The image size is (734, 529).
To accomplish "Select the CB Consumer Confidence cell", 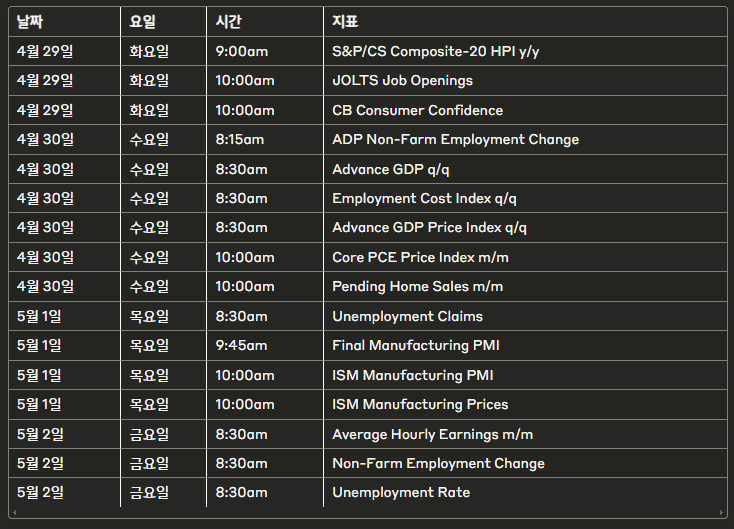I will point(417,110).
